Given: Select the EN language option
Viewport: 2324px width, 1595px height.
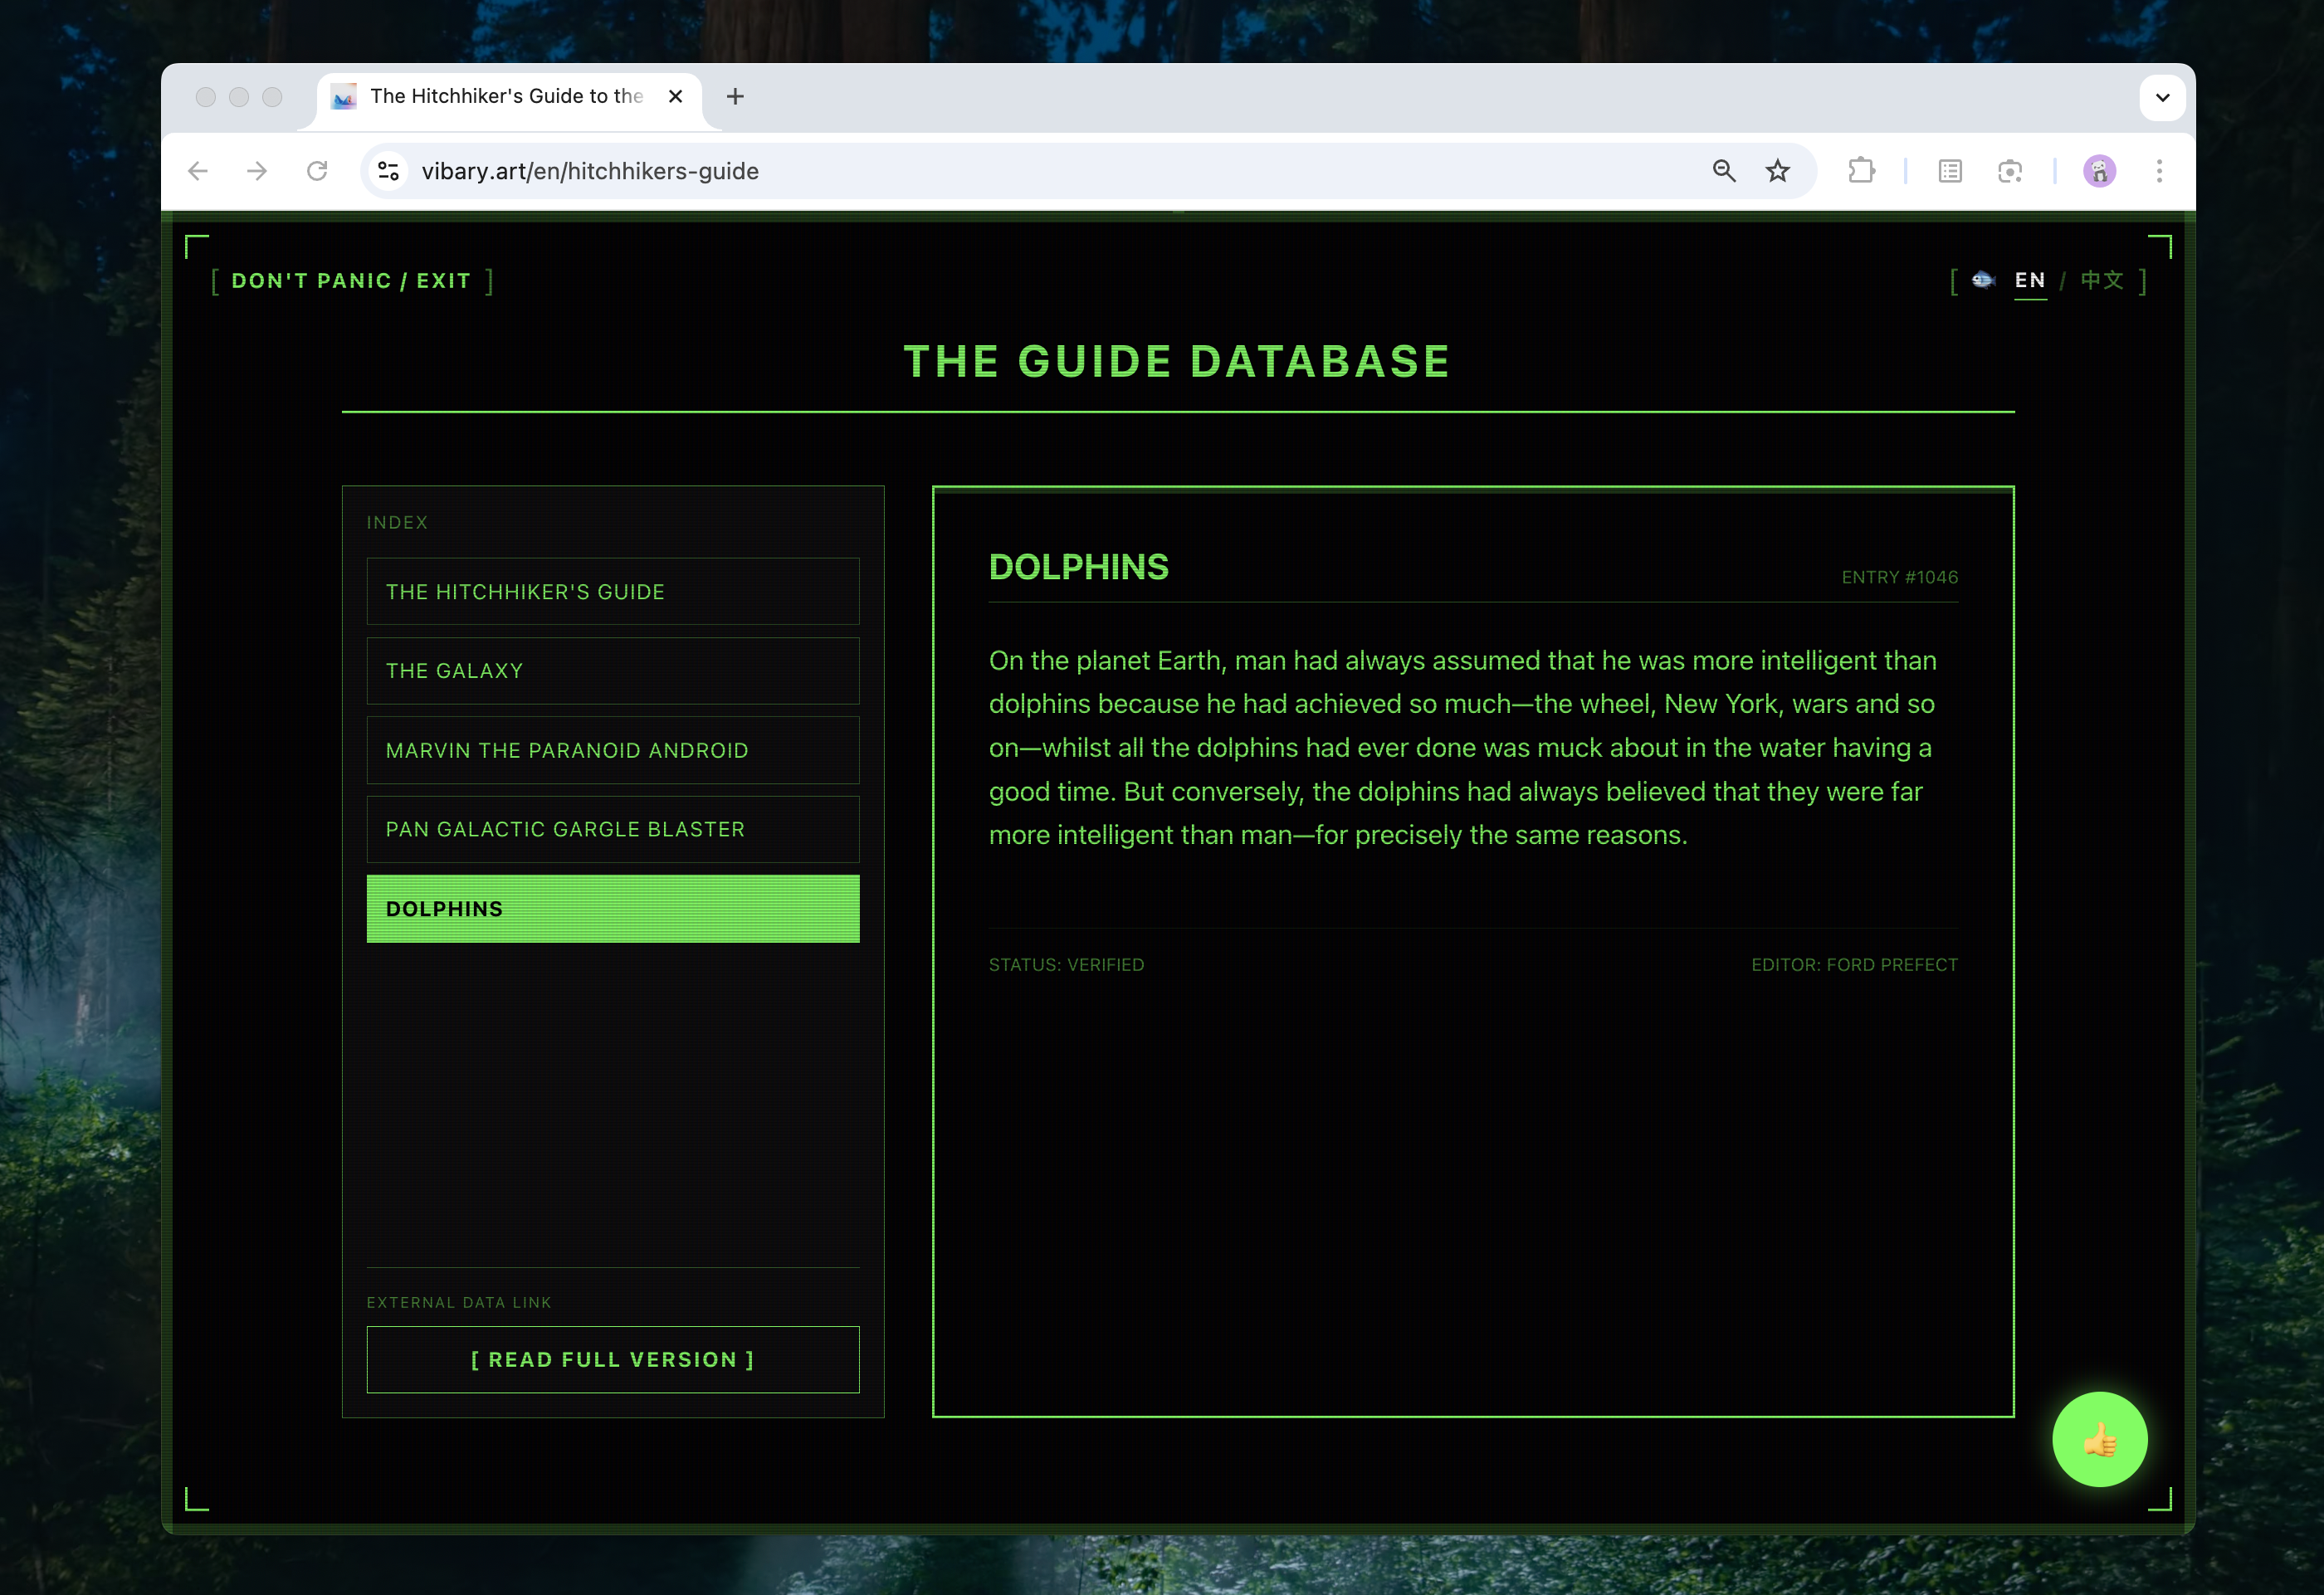Looking at the screenshot, I should click(2029, 280).
